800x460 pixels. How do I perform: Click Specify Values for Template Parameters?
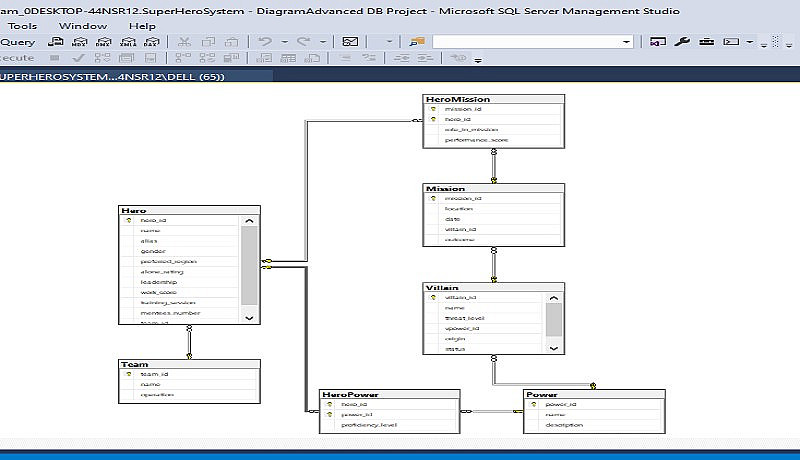coord(458,58)
